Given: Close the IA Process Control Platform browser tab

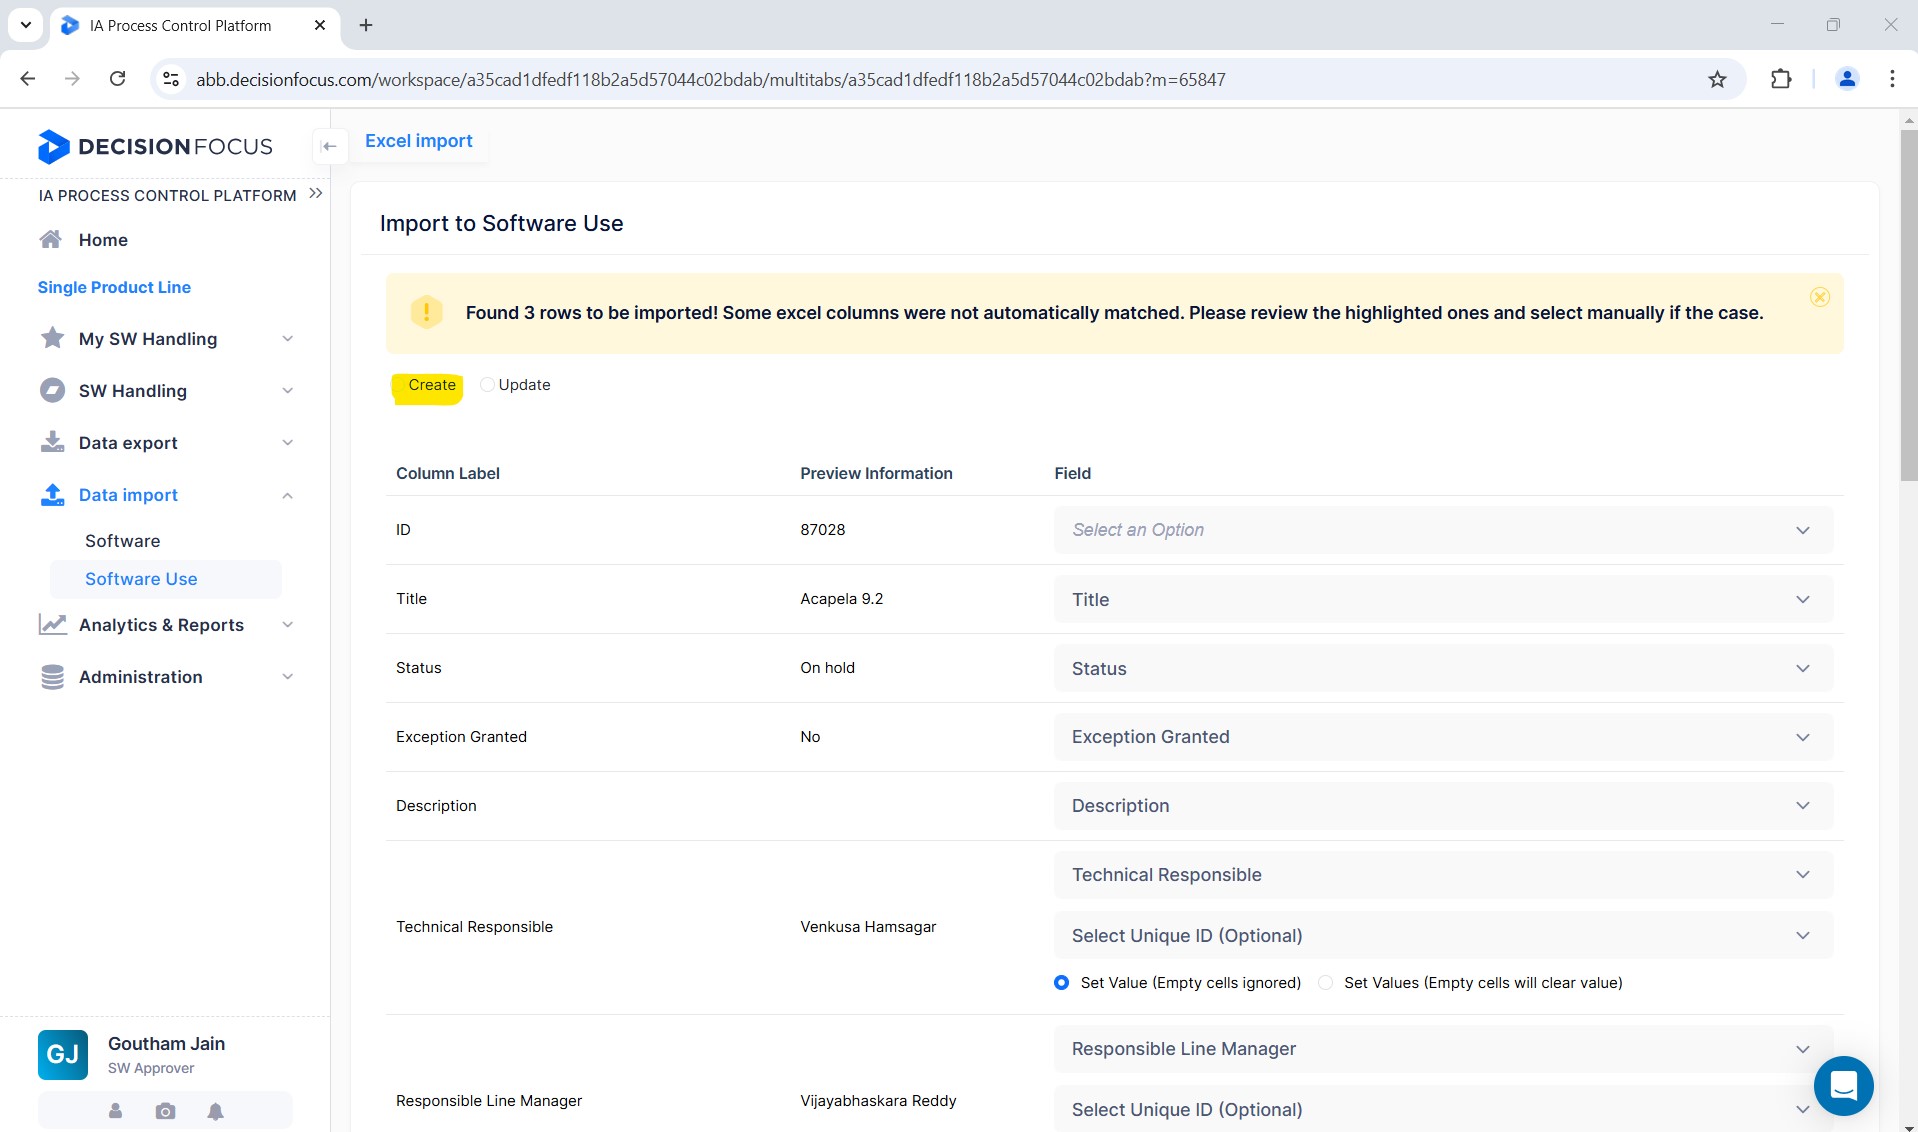Looking at the screenshot, I should (x=320, y=25).
